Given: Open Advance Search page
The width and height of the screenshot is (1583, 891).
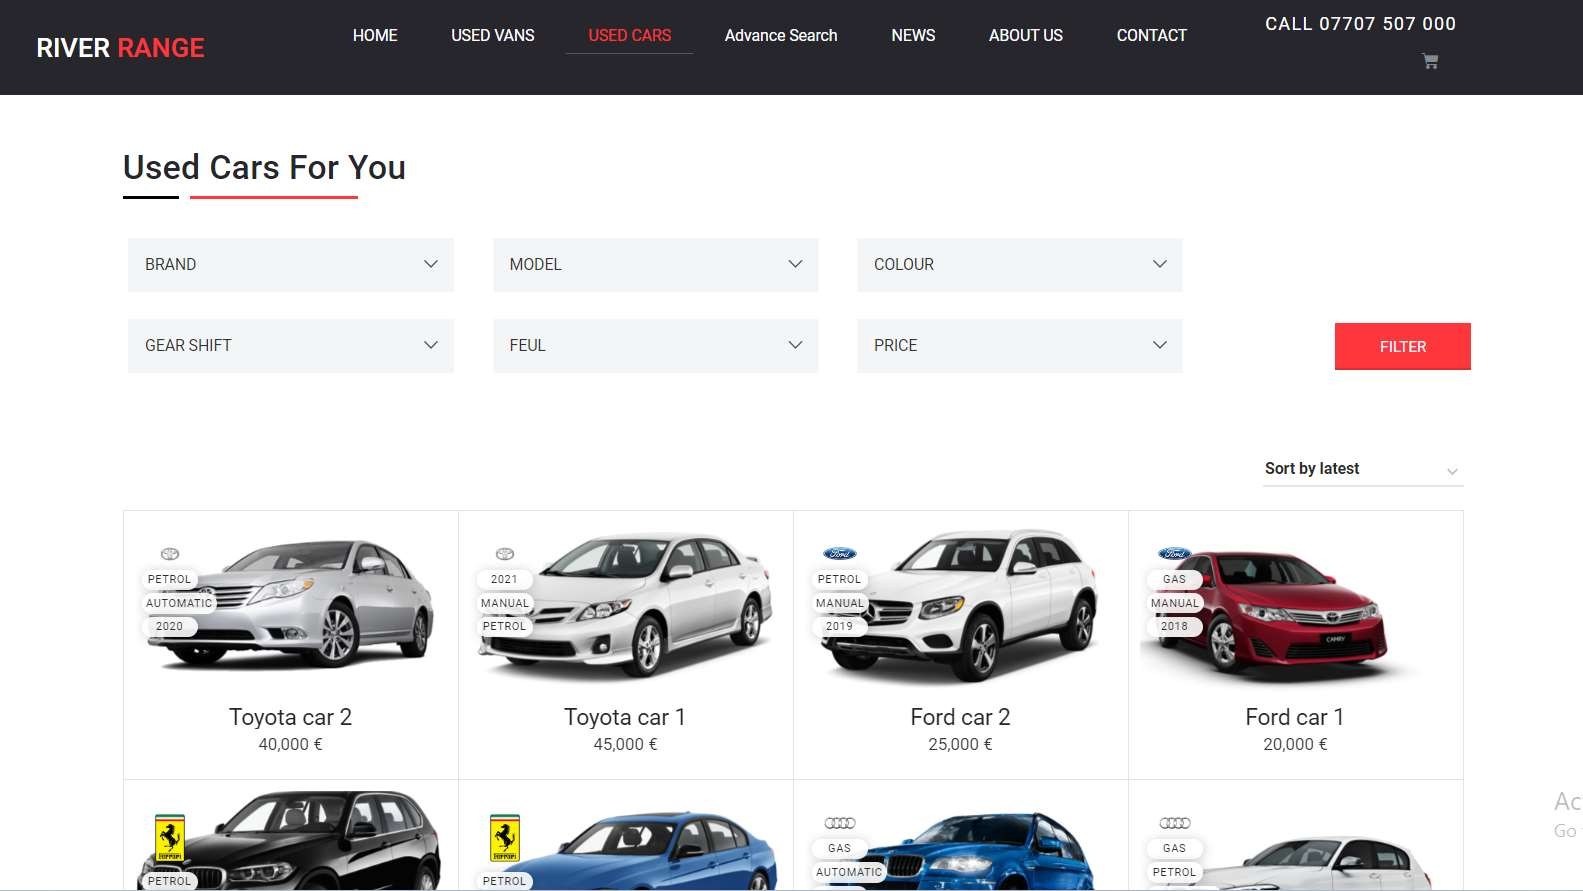Looking at the screenshot, I should pyautogui.click(x=781, y=35).
